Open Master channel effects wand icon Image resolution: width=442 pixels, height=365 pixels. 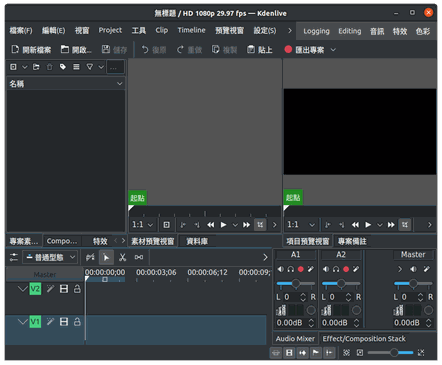tap(426, 269)
